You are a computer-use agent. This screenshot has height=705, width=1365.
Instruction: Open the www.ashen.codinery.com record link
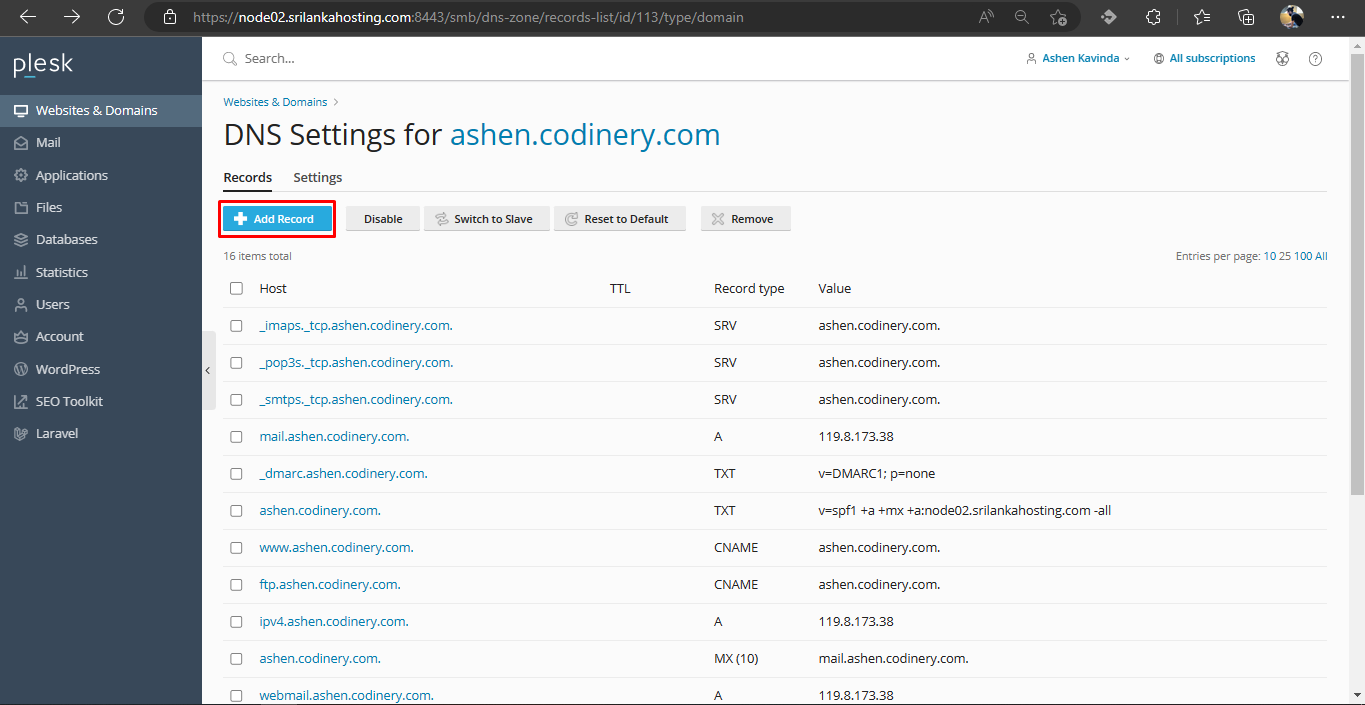336,548
